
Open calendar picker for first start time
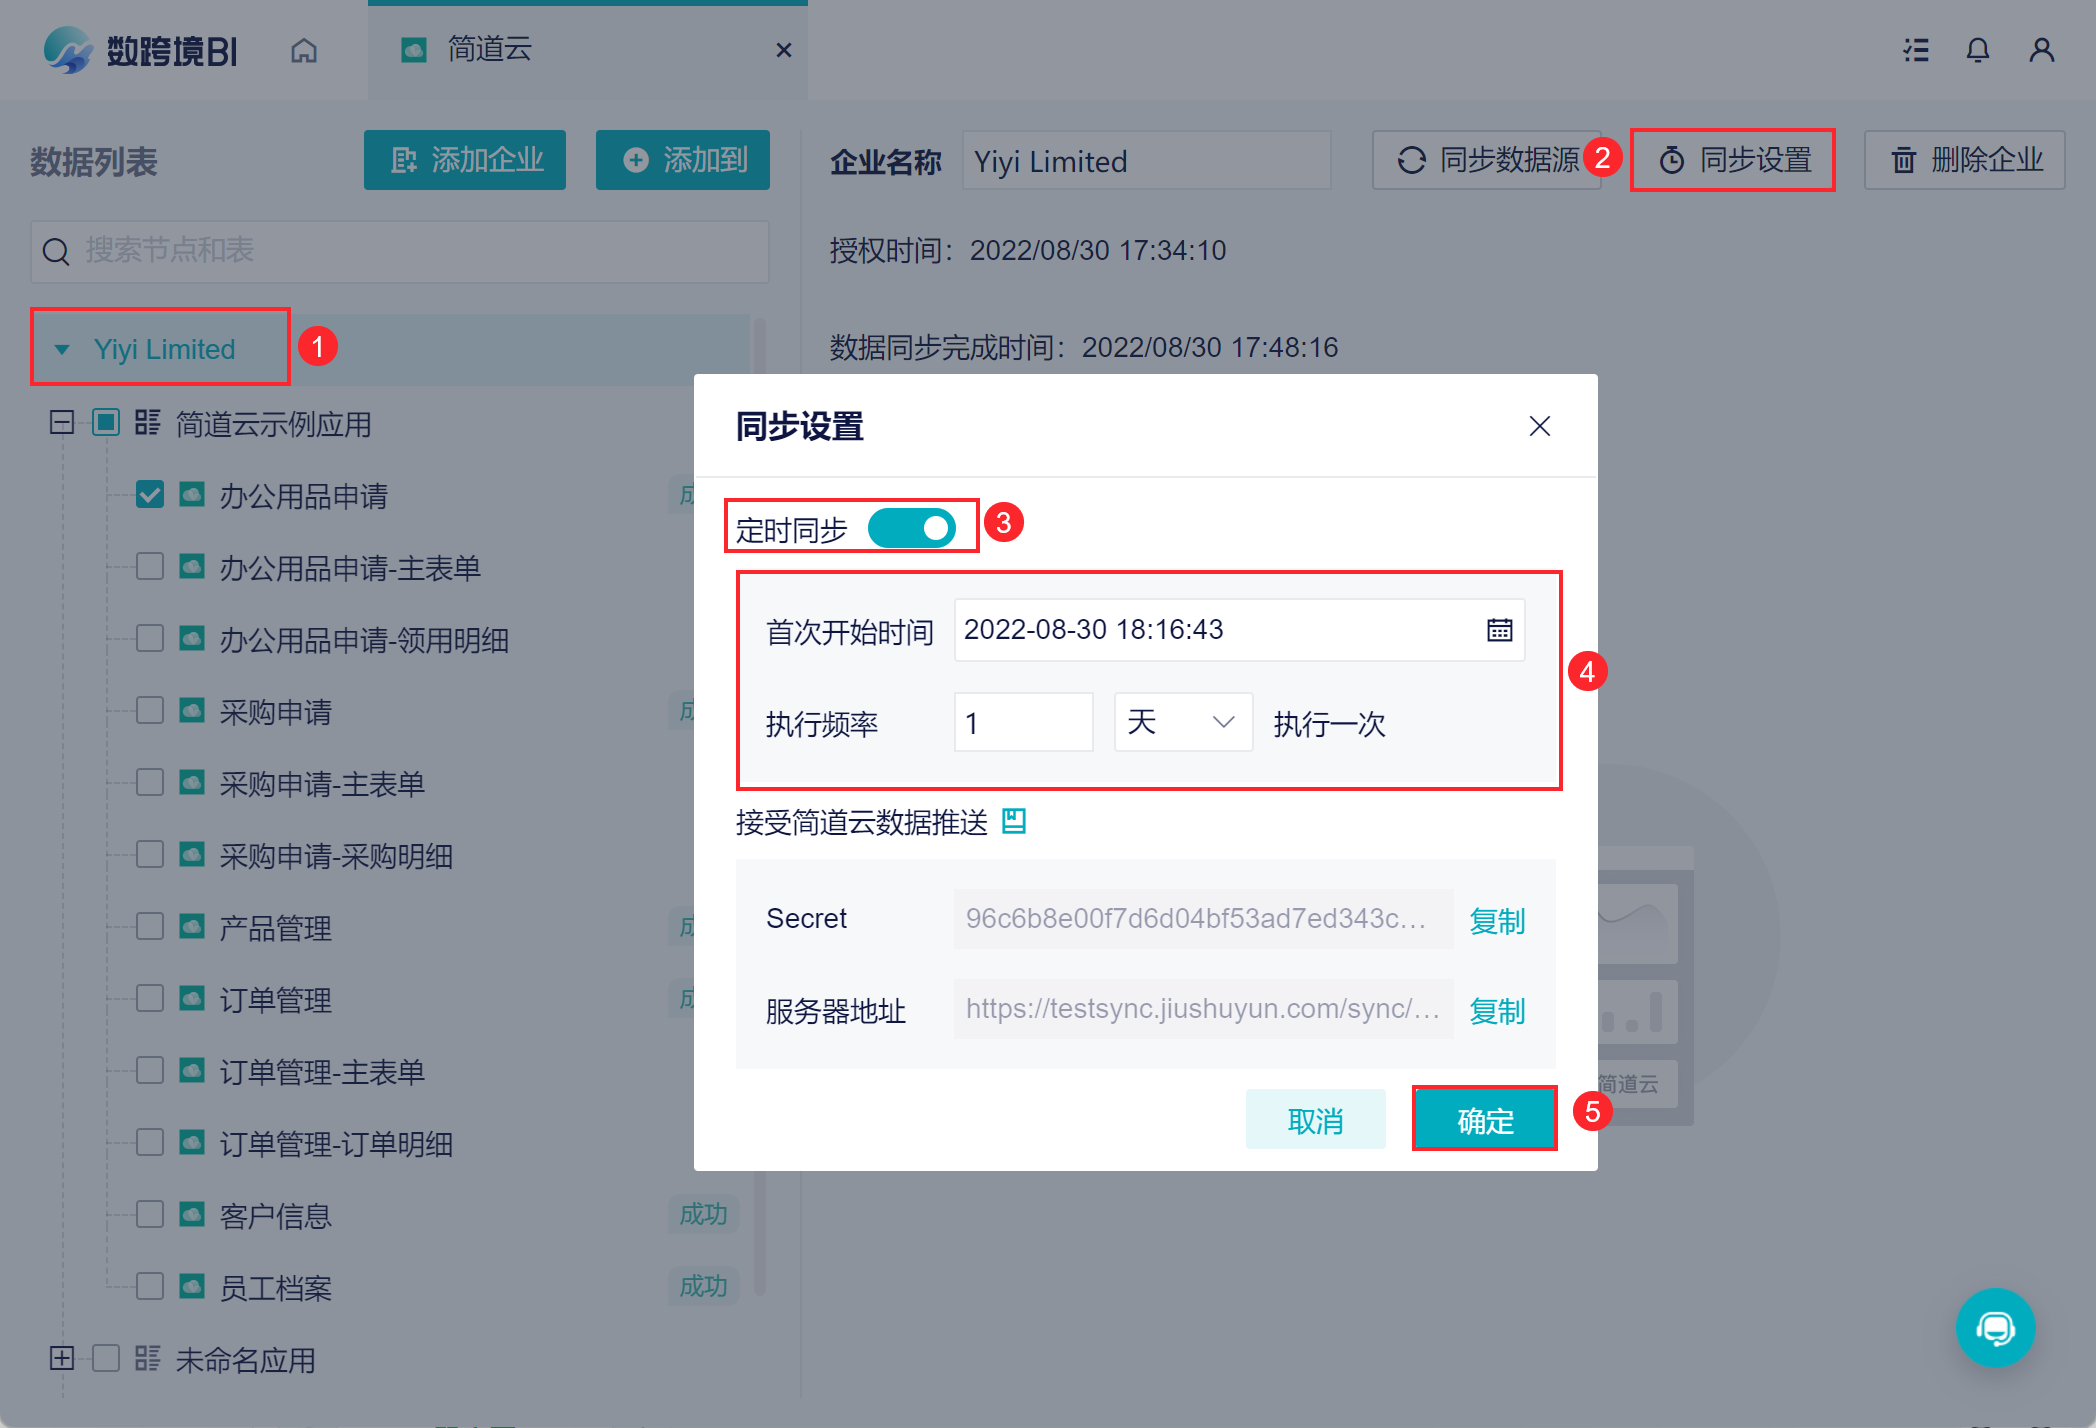coord(1499,630)
